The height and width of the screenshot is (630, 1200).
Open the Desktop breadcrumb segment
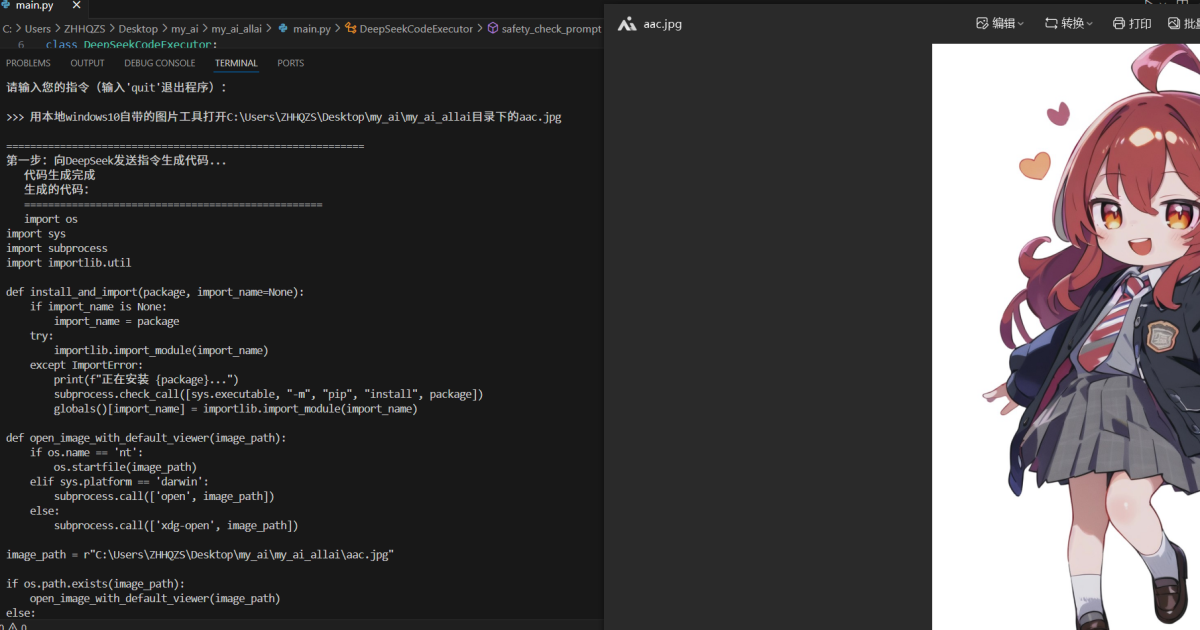click(138, 29)
